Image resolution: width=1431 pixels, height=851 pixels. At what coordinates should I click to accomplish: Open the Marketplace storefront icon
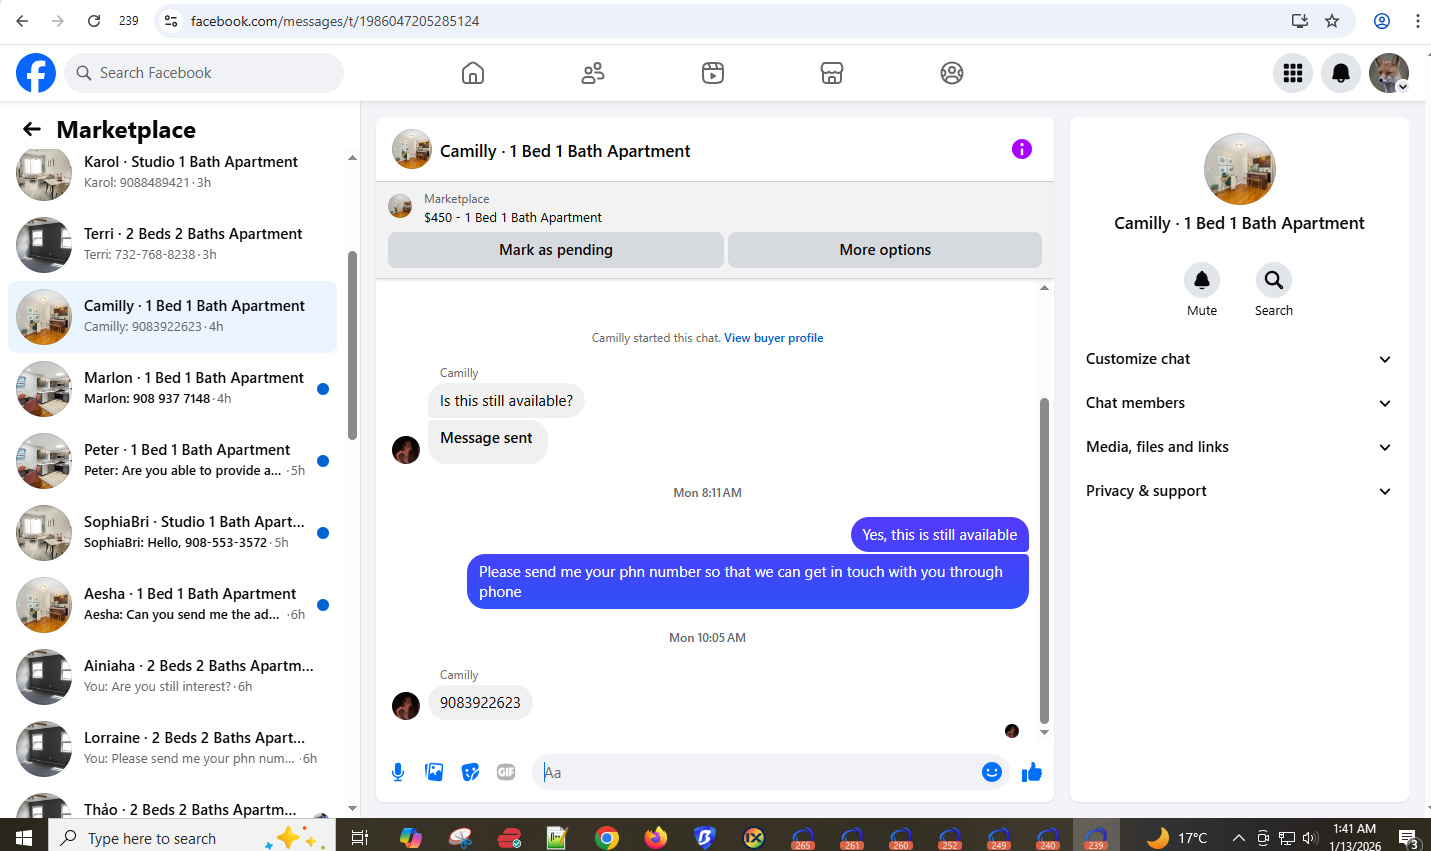tap(832, 73)
